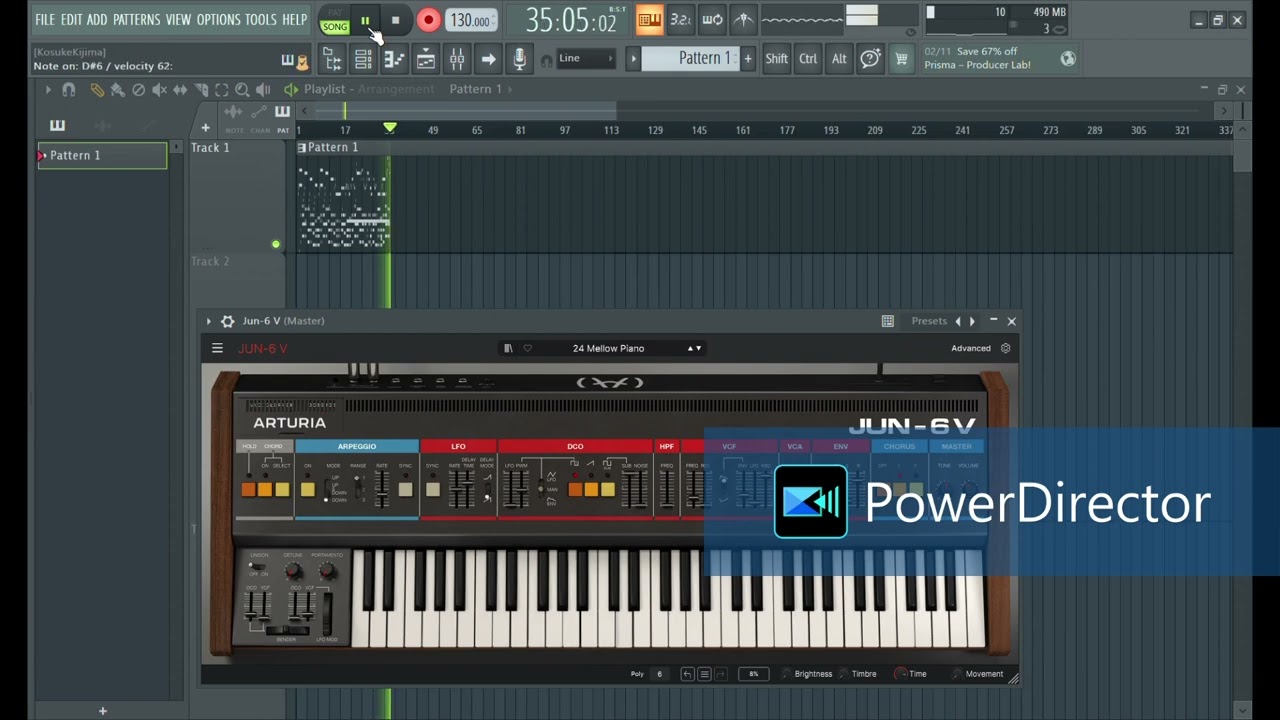The image size is (1280, 720).
Task: Expand pattern selector left arrow
Action: (x=633, y=59)
